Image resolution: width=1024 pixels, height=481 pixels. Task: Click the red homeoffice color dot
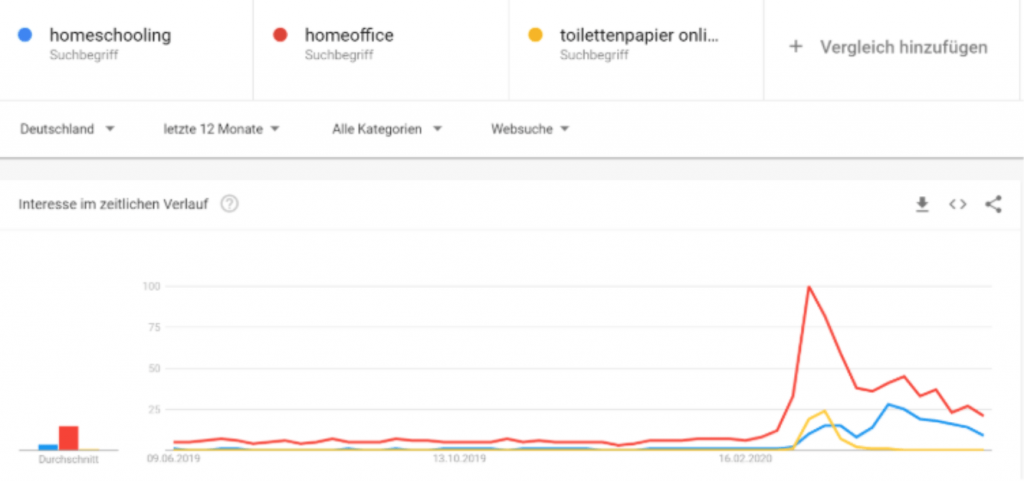click(x=280, y=35)
